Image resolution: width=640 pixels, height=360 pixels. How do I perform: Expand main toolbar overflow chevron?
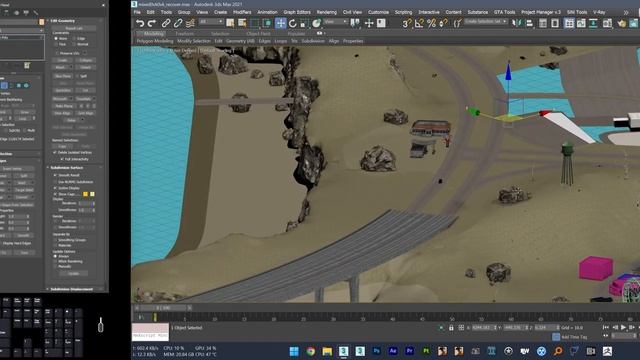click(x=626, y=13)
